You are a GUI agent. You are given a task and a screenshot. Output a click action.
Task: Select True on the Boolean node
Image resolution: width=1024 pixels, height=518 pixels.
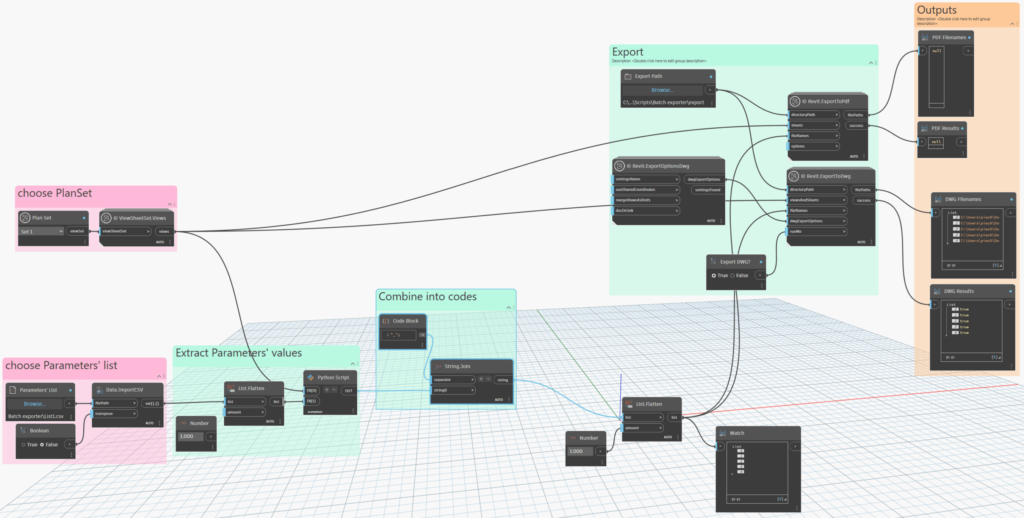click(x=25, y=444)
